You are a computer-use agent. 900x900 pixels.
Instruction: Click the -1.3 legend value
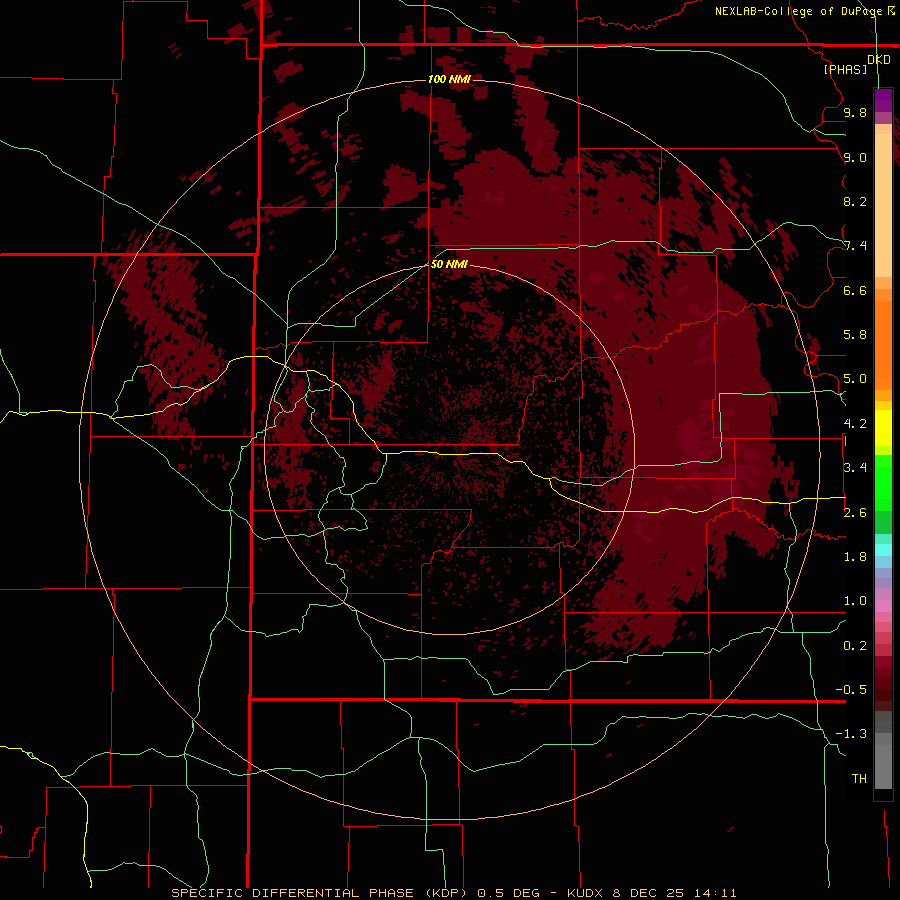click(851, 734)
